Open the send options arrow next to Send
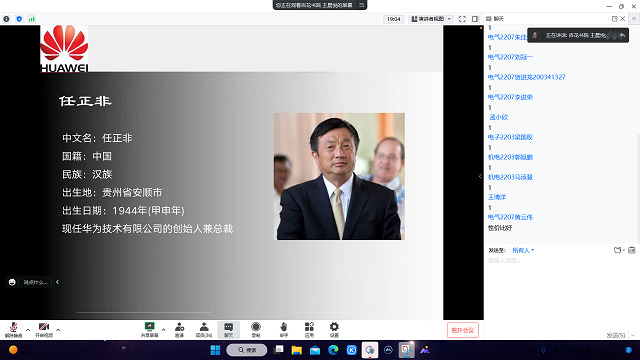The width and height of the screenshot is (640, 360). 633,335
